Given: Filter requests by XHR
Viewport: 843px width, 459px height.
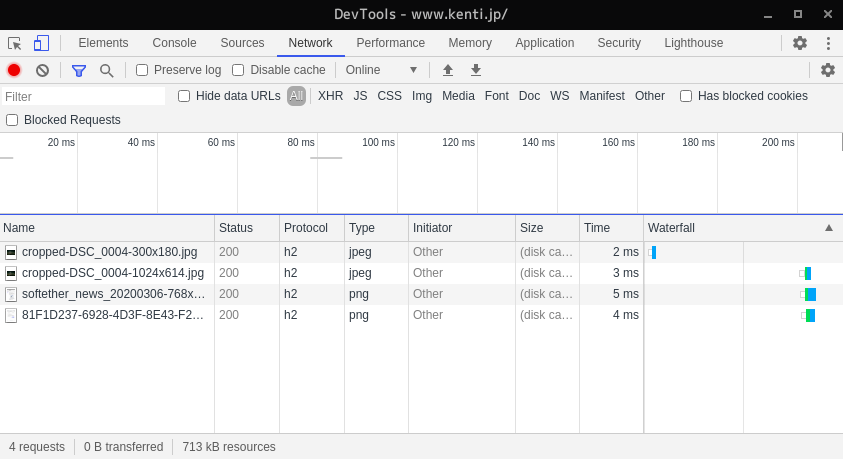Looking at the screenshot, I should (330, 96).
